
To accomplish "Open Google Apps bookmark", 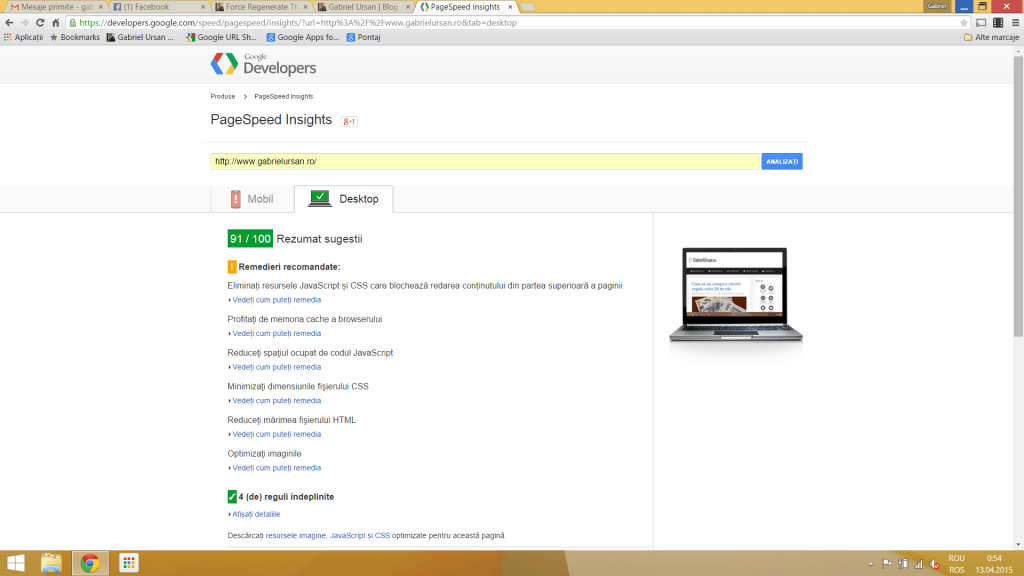I will [x=302, y=37].
